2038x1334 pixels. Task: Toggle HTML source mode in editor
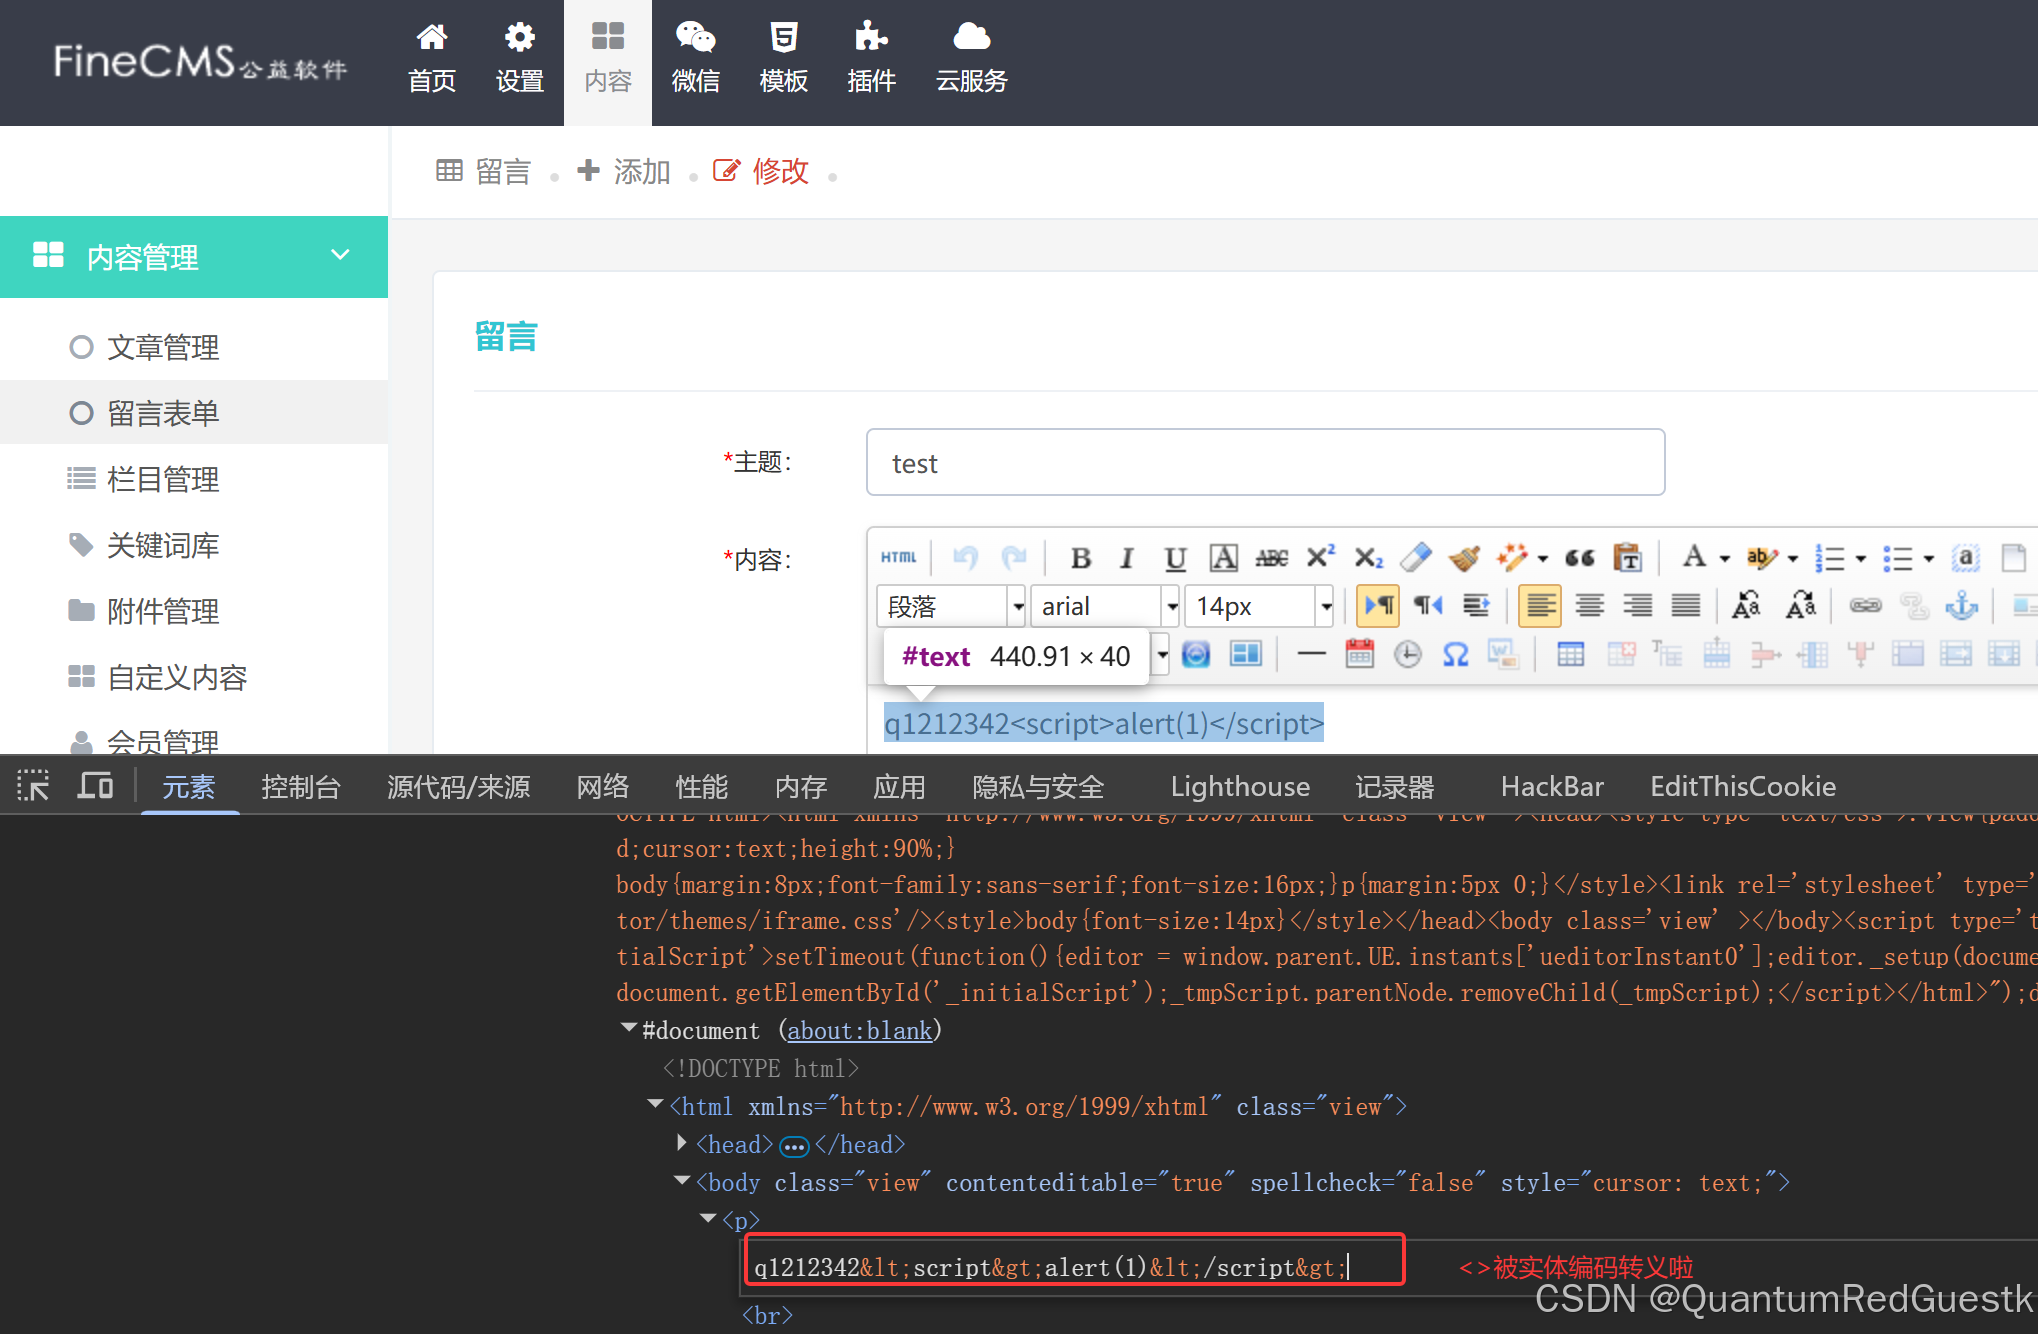(x=898, y=558)
